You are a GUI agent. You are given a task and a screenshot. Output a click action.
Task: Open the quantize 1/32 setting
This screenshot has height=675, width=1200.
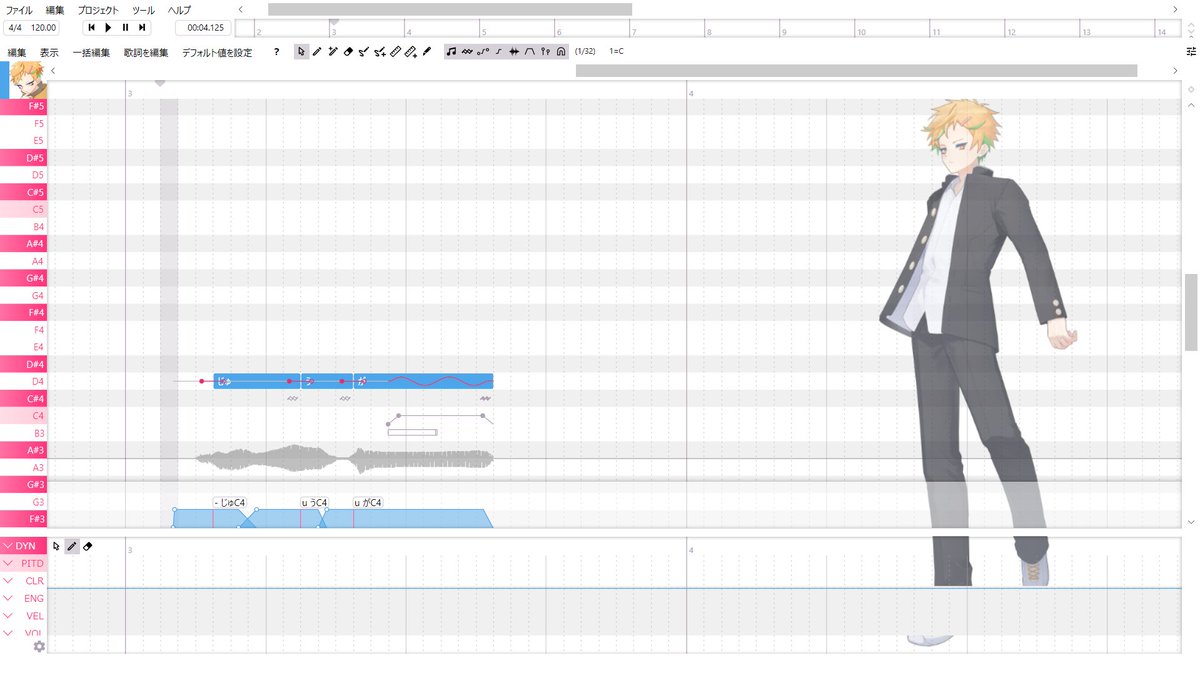coord(585,51)
